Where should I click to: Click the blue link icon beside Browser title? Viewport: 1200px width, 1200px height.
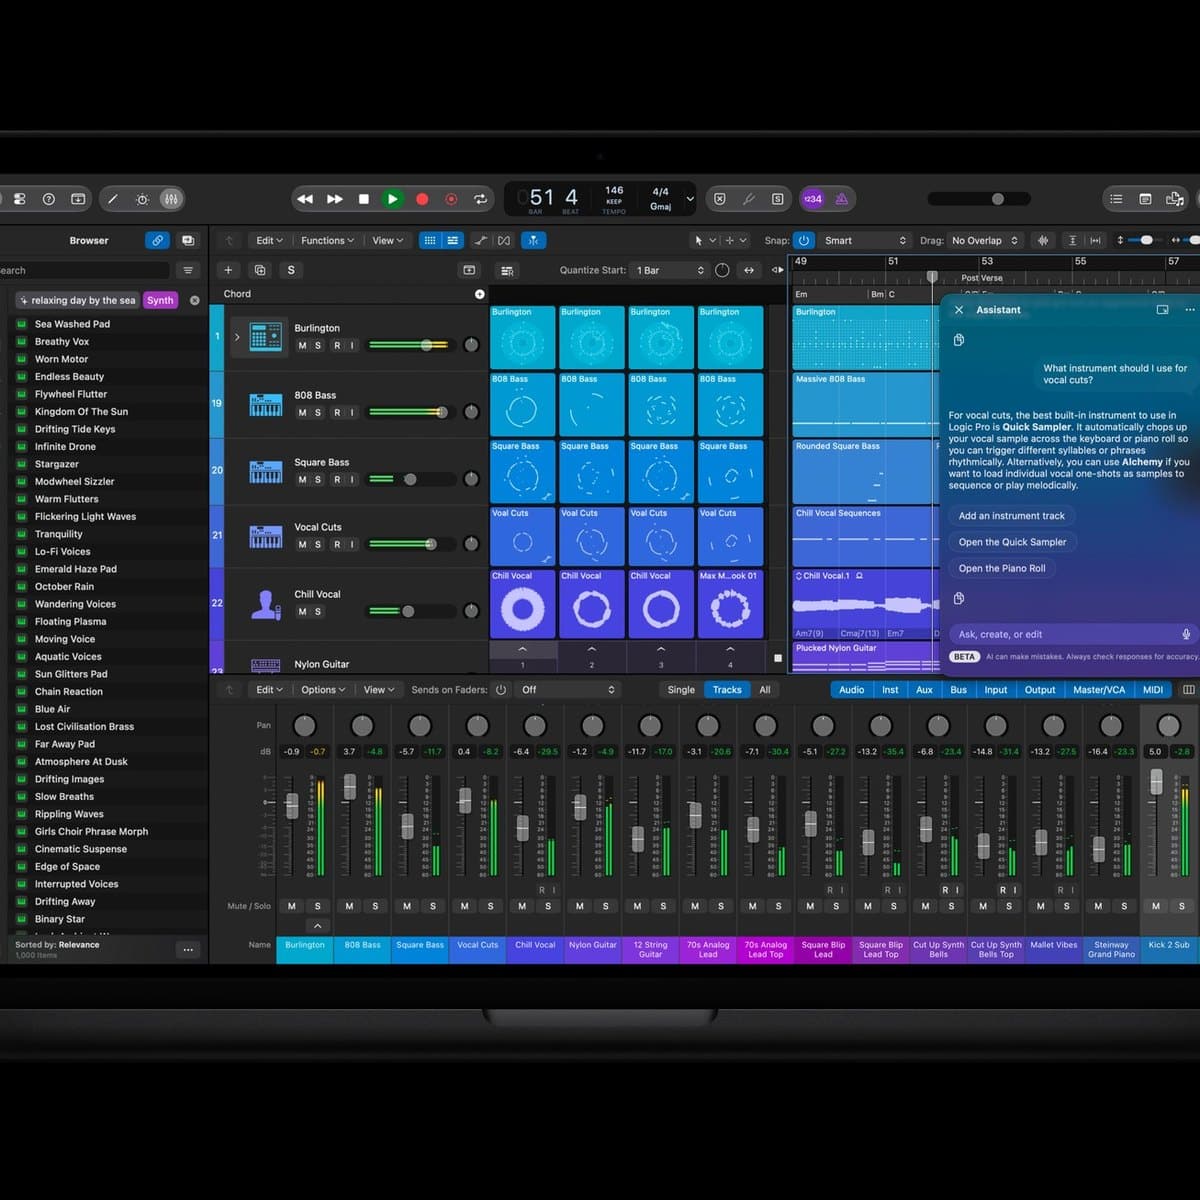click(x=157, y=240)
